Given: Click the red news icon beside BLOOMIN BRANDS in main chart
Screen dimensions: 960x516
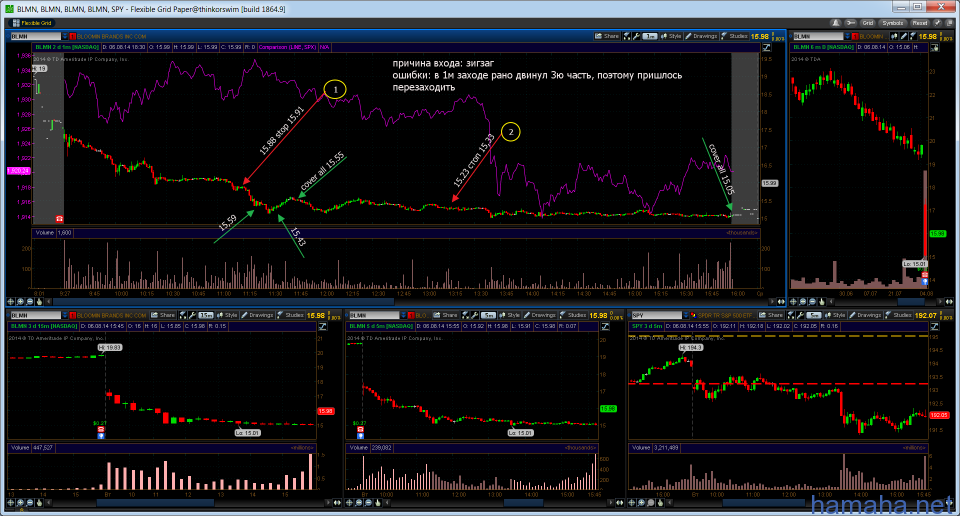Looking at the screenshot, I should click(x=73, y=36).
